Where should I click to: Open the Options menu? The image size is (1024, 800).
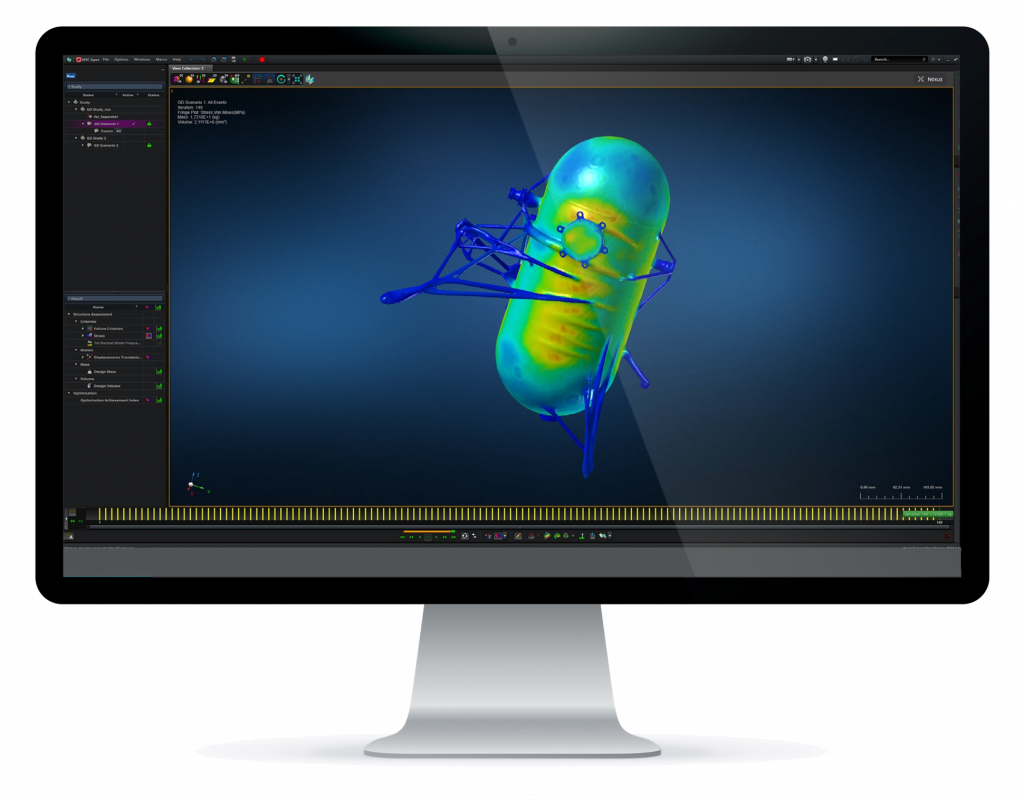point(121,59)
